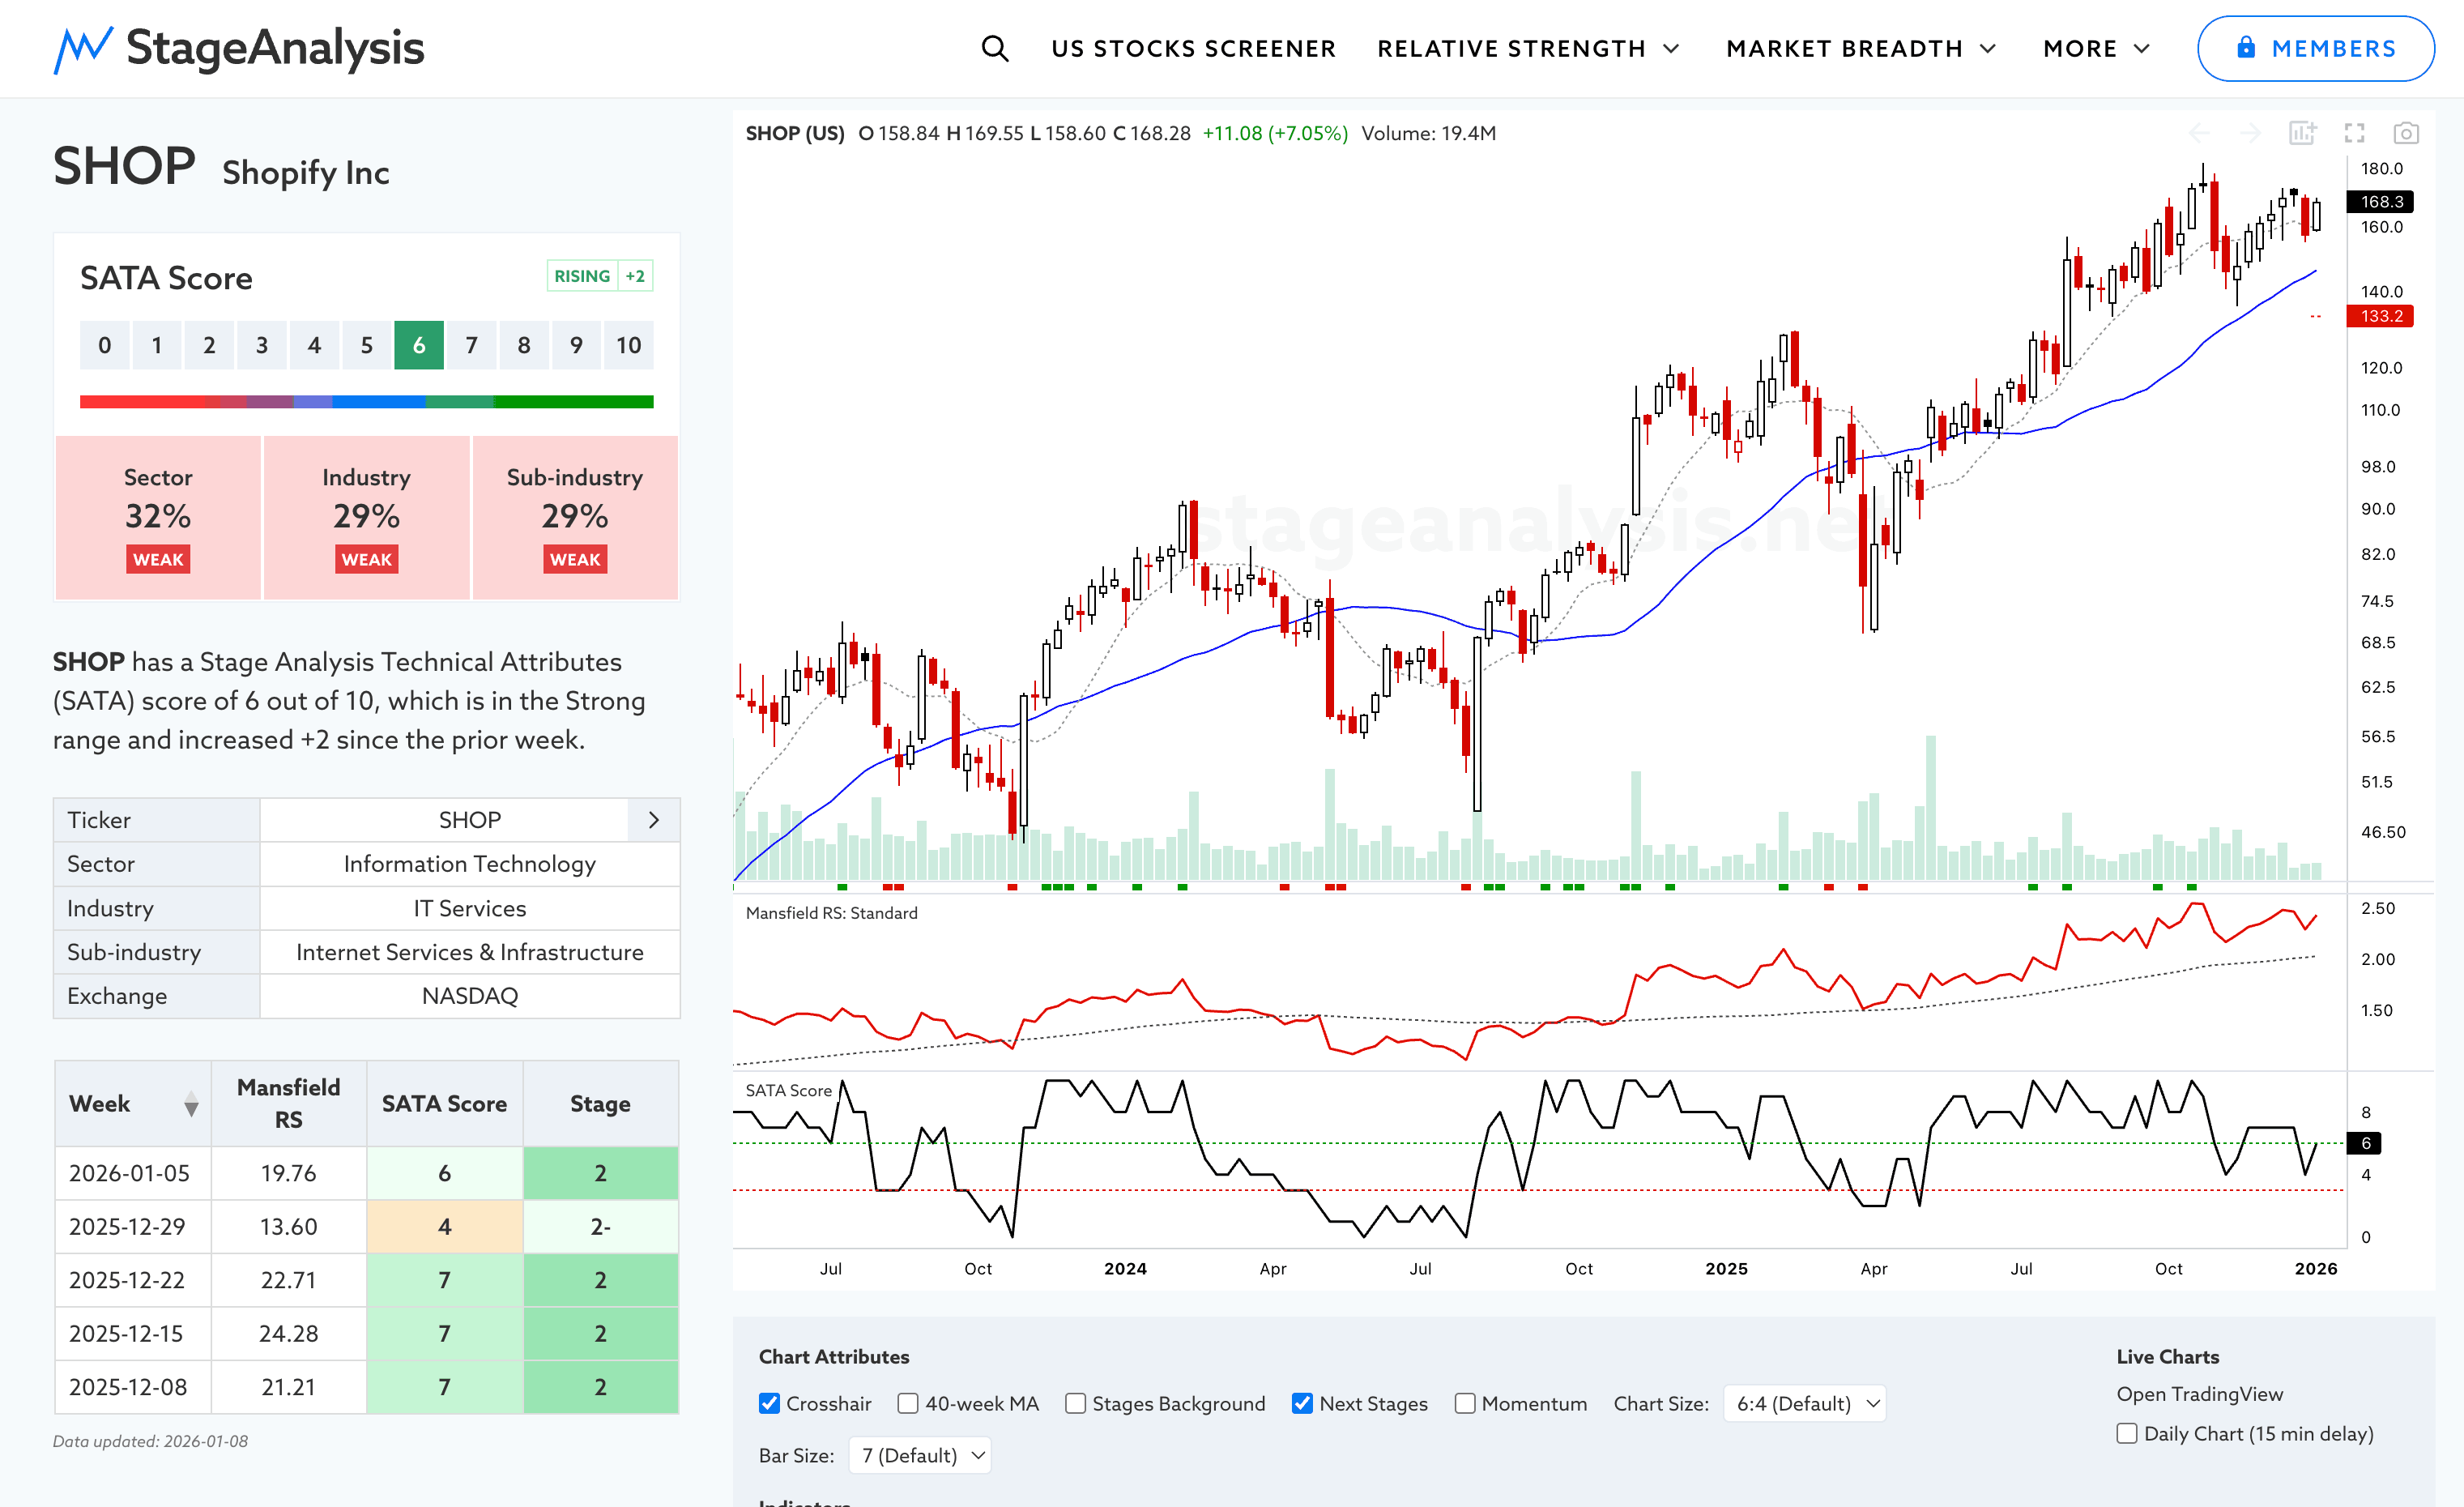Image resolution: width=2464 pixels, height=1507 pixels.
Task: Click the Information Technology sector cell
Action: [469, 864]
